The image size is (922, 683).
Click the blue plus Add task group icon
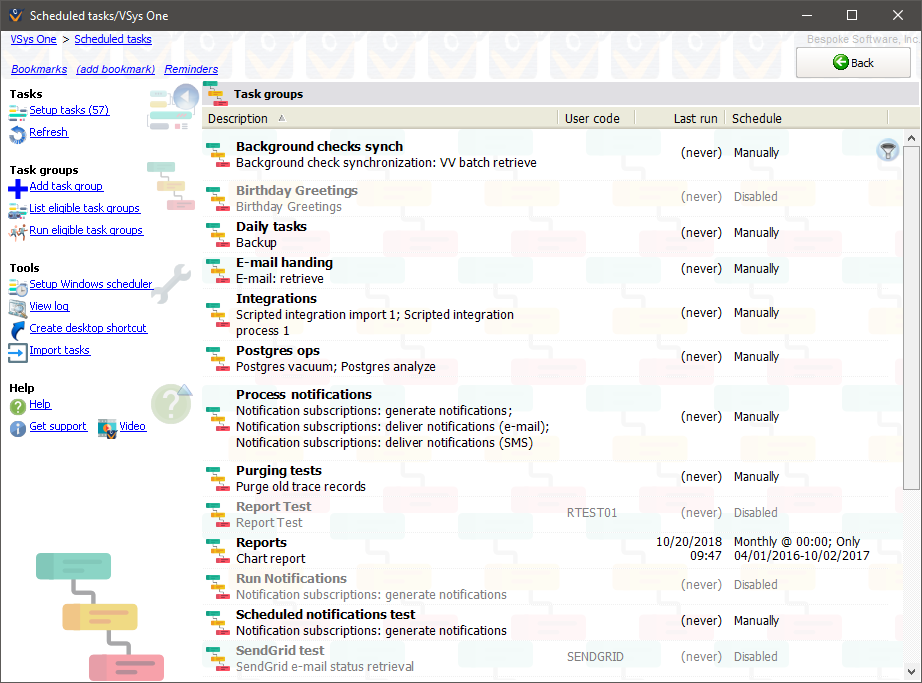(18, 187)
